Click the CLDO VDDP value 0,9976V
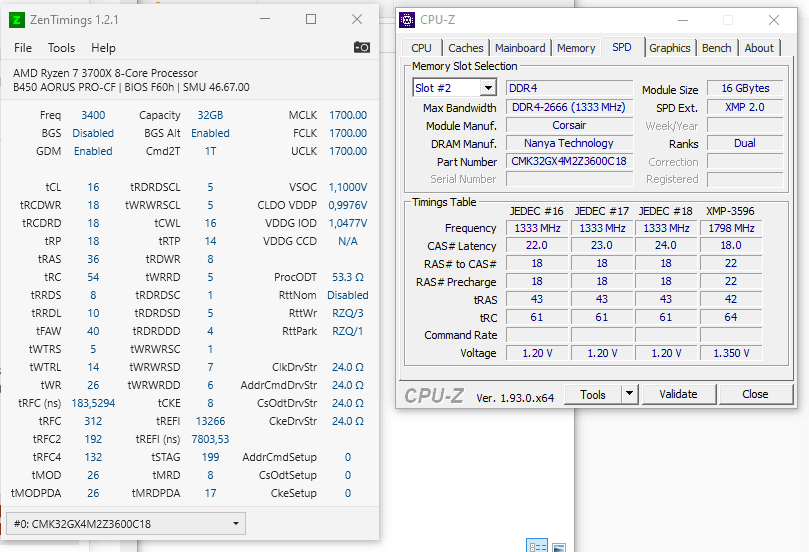This screenshot has width=809, height=552. [x=348, y=205]
